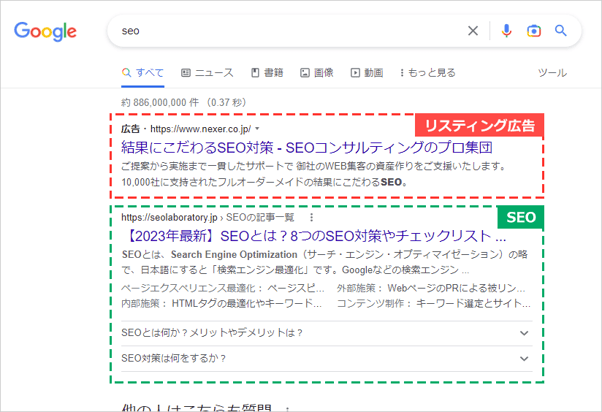Open the three-dot menu beside seolaboratory.jp
The height and width of the screenshot is (412, 602).
[311, 217]
